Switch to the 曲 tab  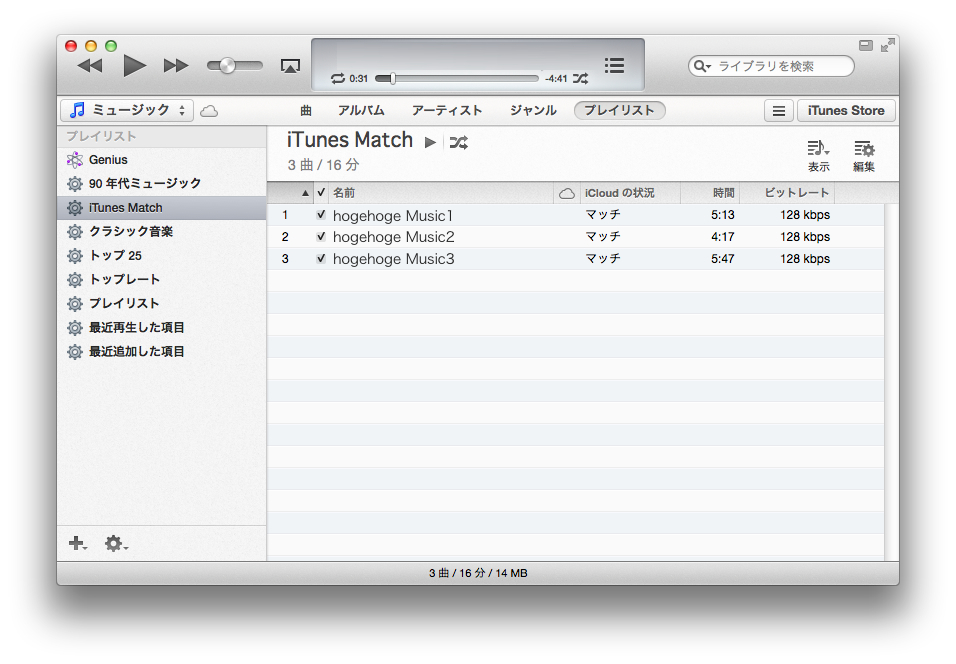click(x=306, y=110)
